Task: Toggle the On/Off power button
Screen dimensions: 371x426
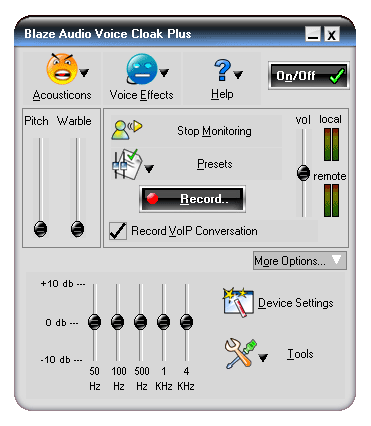Action: (309, 76)
